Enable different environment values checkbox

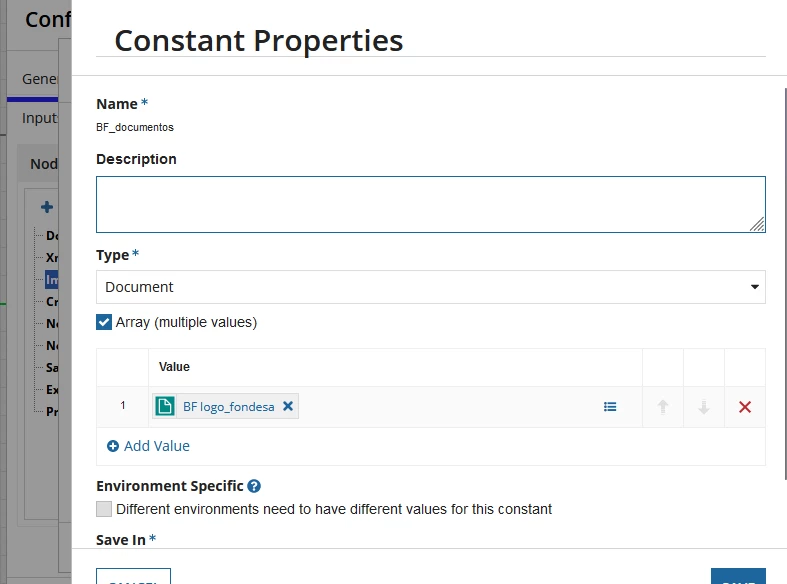[104, 509]
